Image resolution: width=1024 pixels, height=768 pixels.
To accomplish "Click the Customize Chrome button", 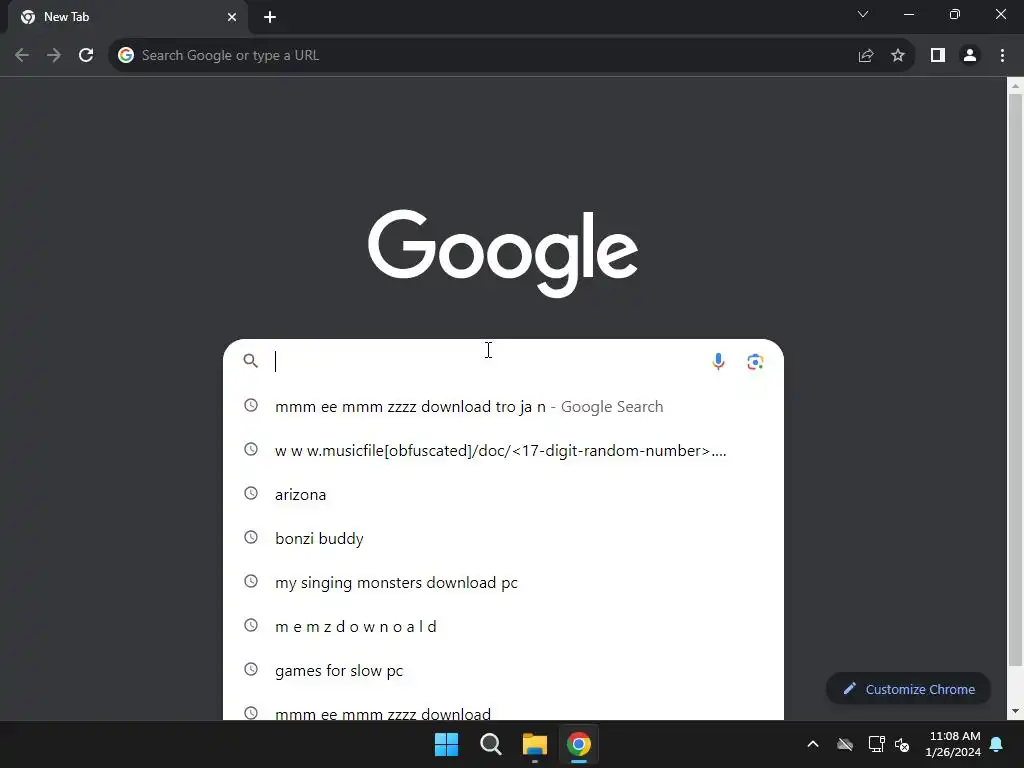I will tap(908, 689).
